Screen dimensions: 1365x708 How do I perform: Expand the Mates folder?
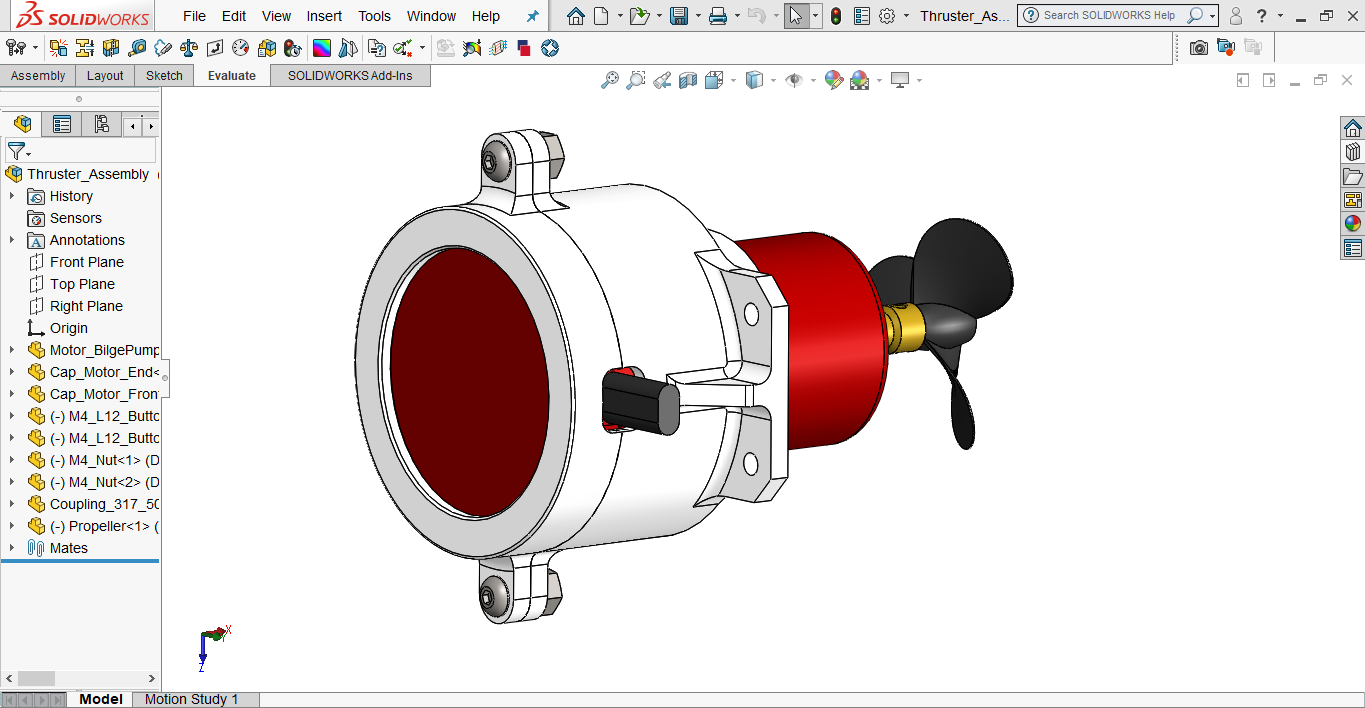click(x=12, y=548)
